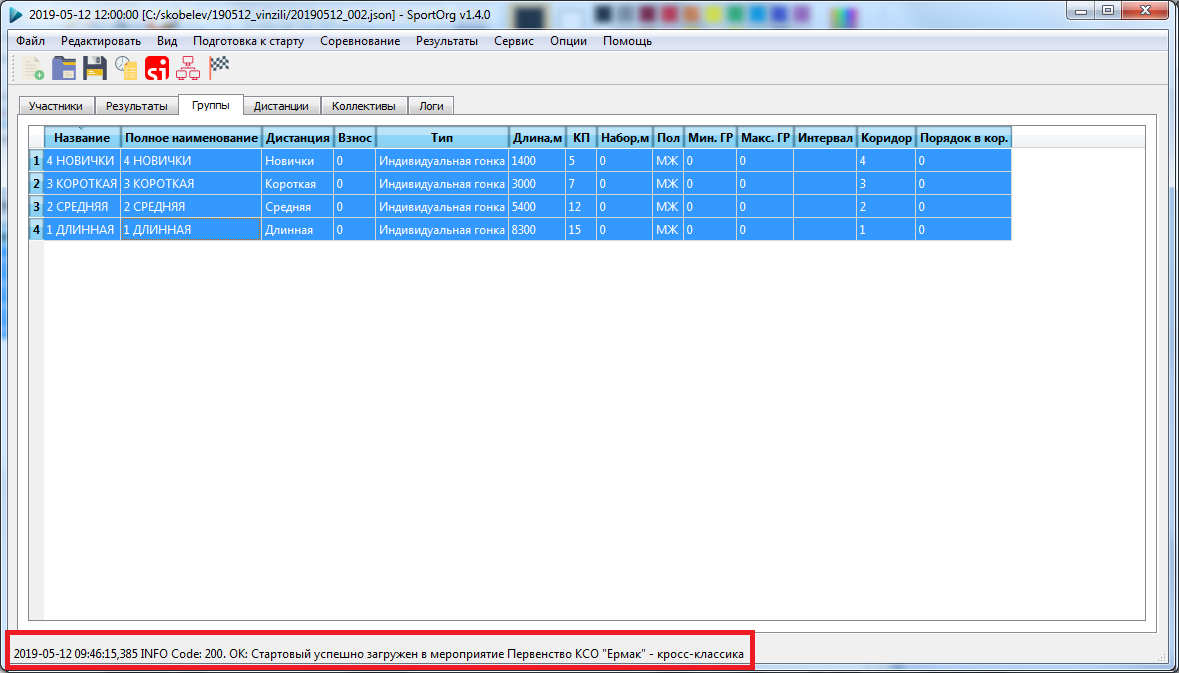The width and height of the screenshot is (1179, 673).
Task: Click the Коридор column header
Action: coord(887,138)
